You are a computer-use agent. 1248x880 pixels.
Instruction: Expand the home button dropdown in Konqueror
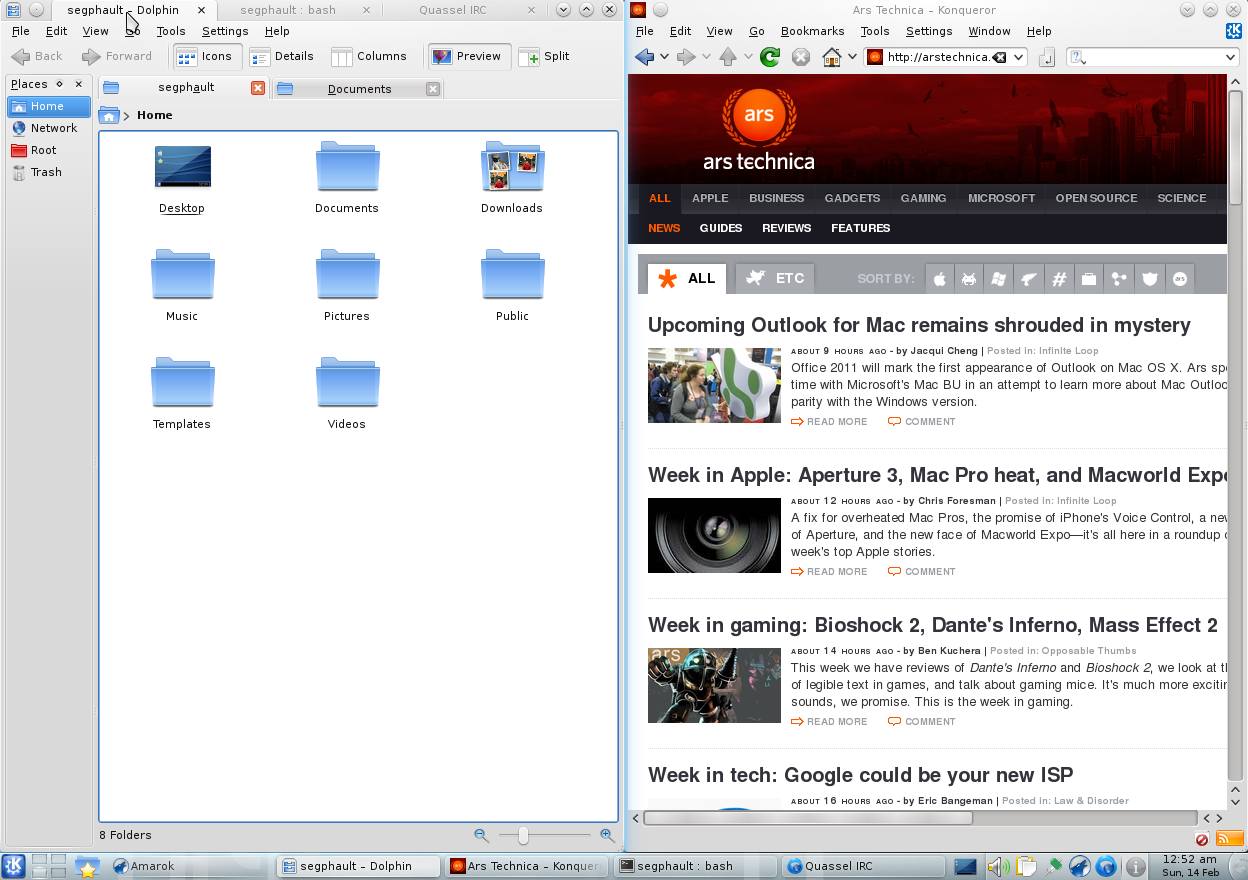click(852, 57)
